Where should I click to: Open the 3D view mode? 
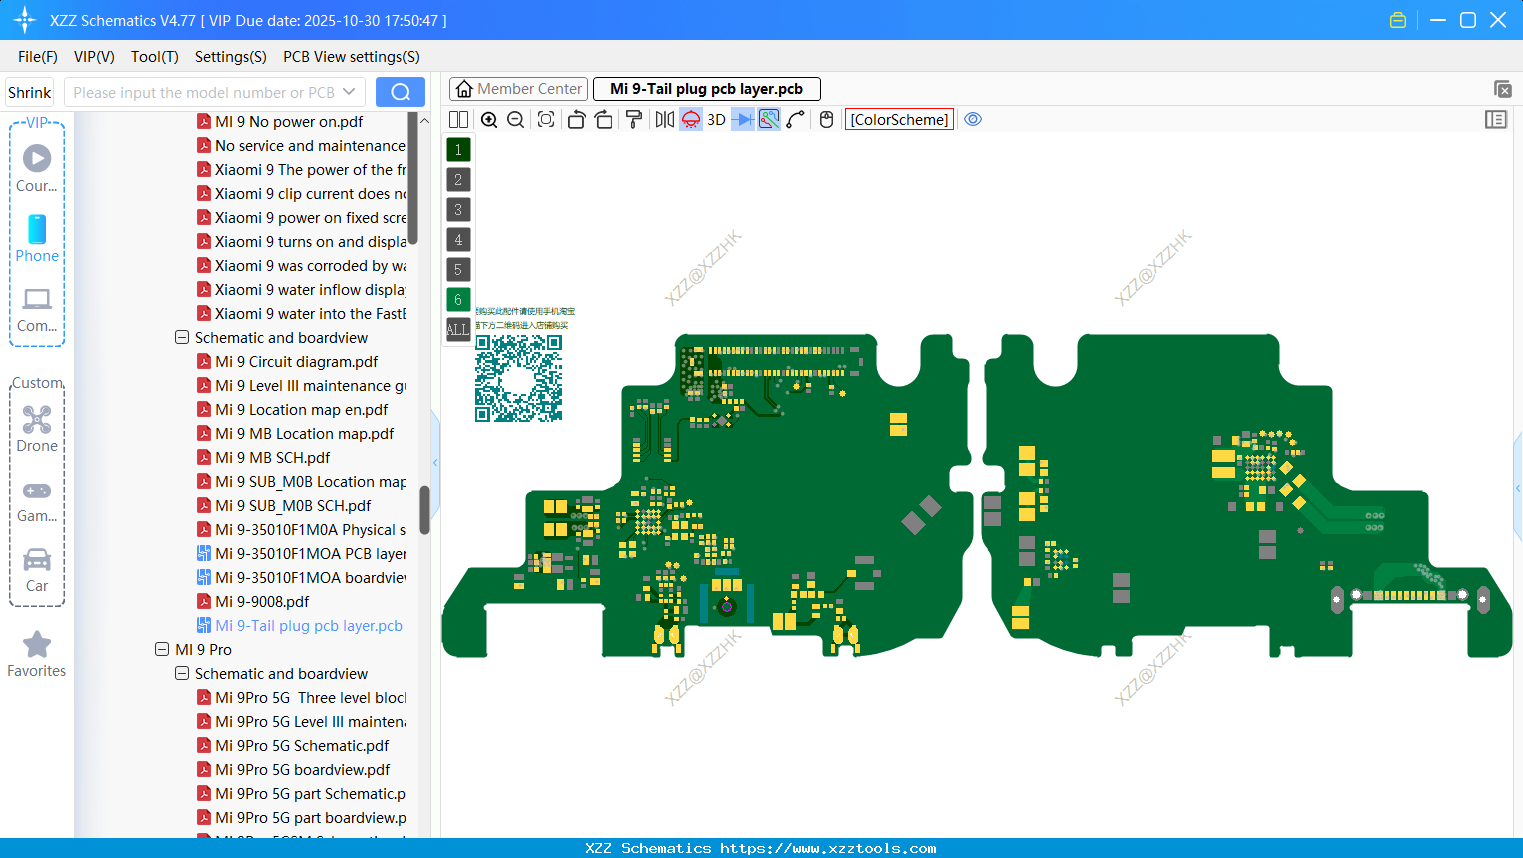pyautogui.click(x=716, y=119)
